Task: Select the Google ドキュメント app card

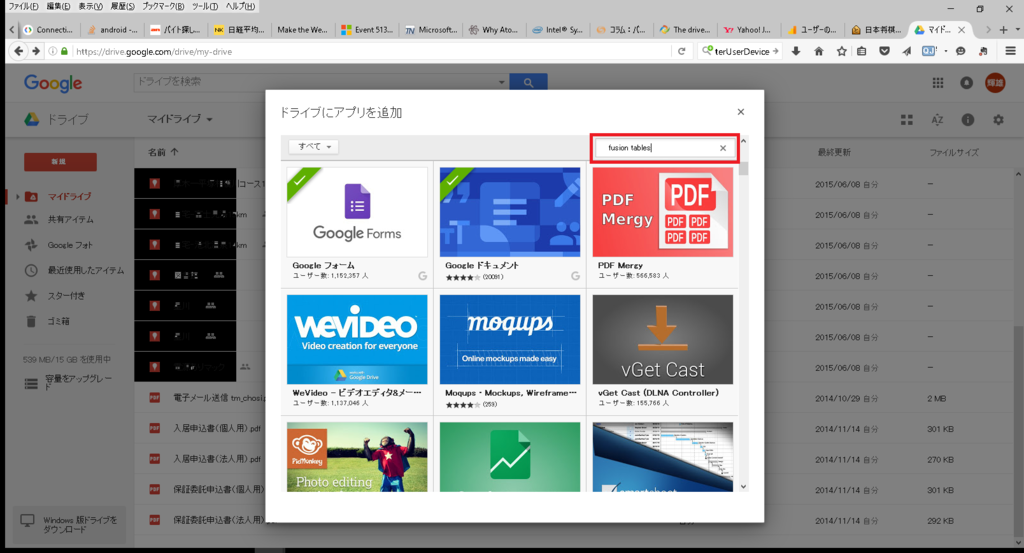Action: pyautogui.click(x=510, y=225)
